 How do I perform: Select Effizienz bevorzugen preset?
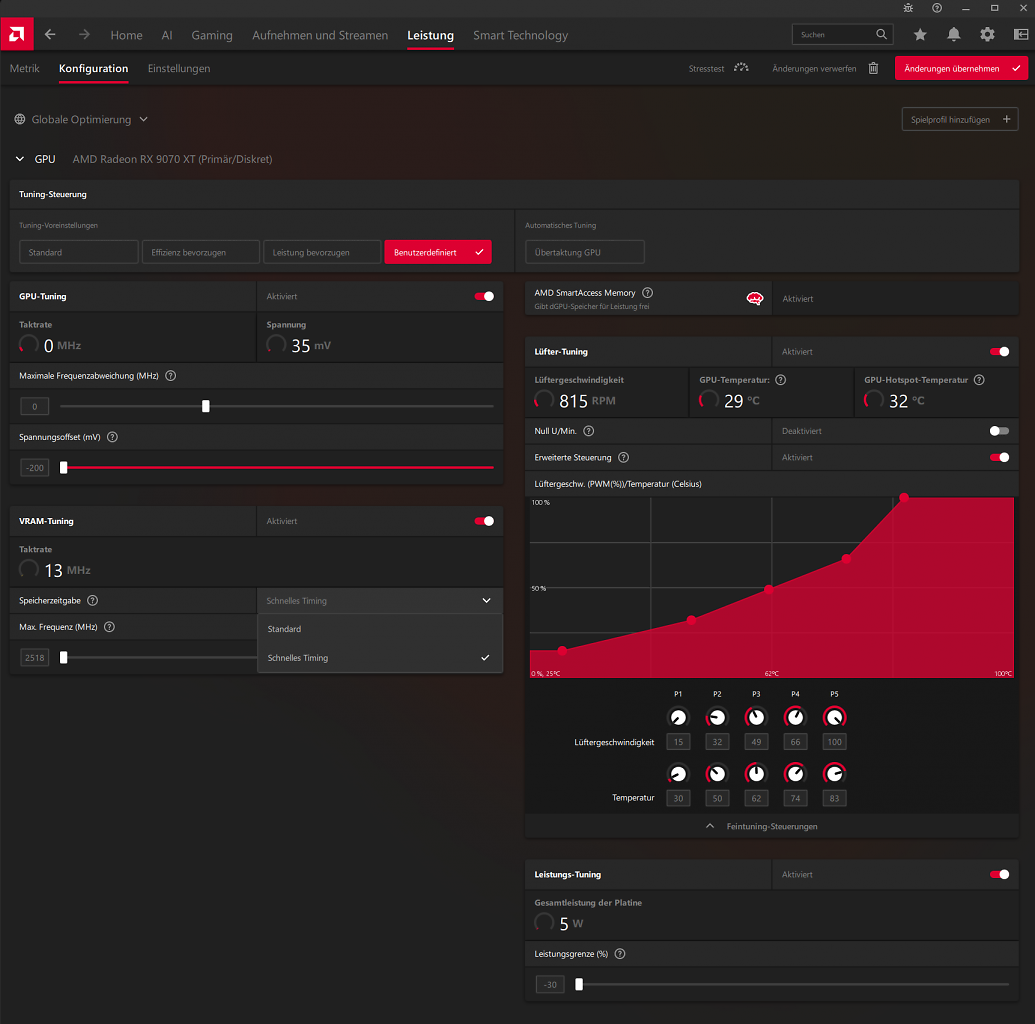(201, 252)
